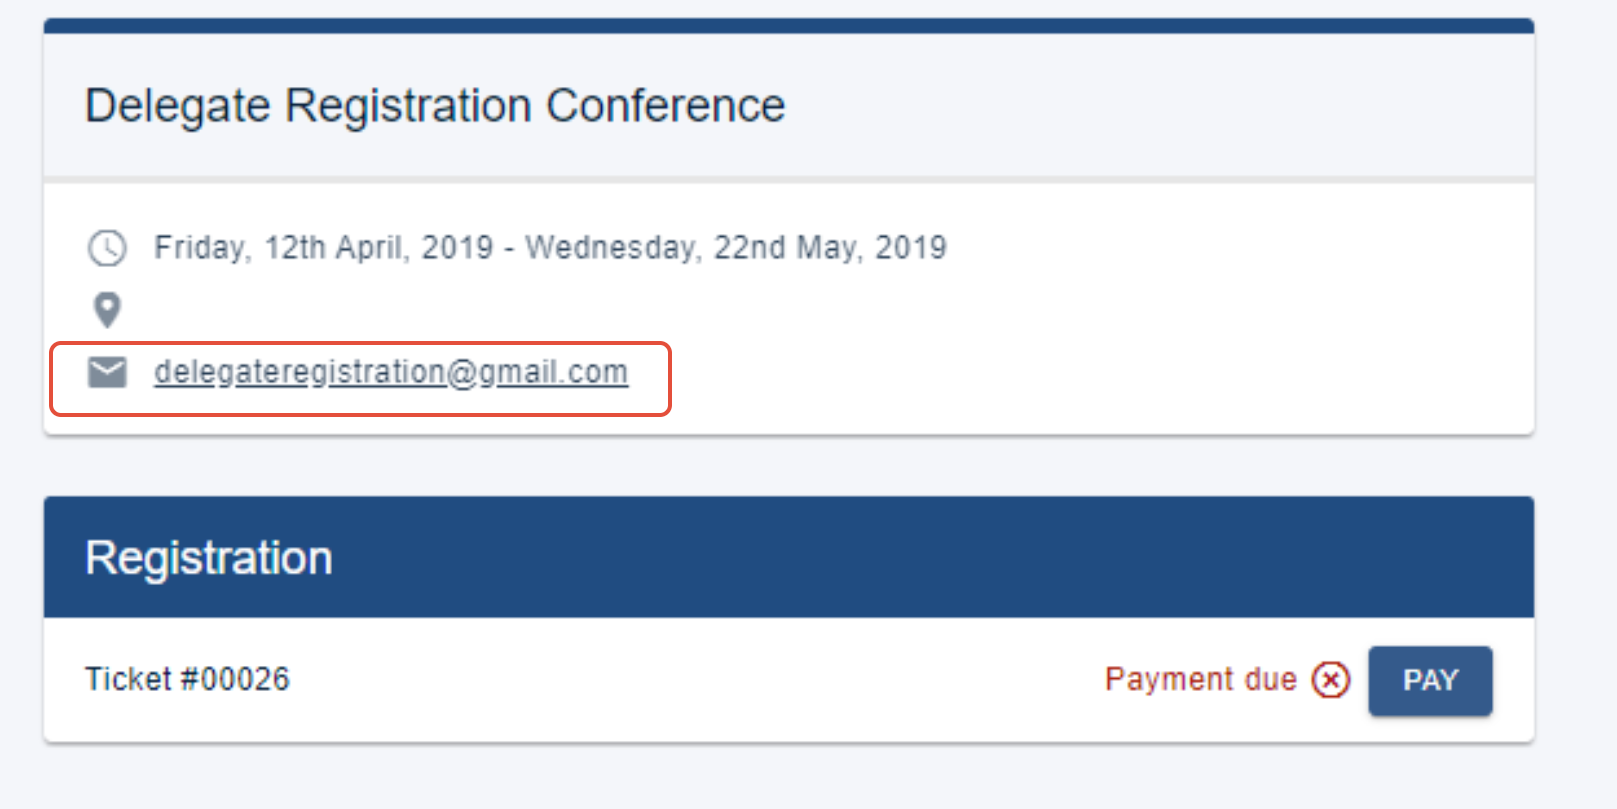Screen dimensions: 1617x809
Task: Click the dark blue bar atop conference card
Action: click(789, 25)
